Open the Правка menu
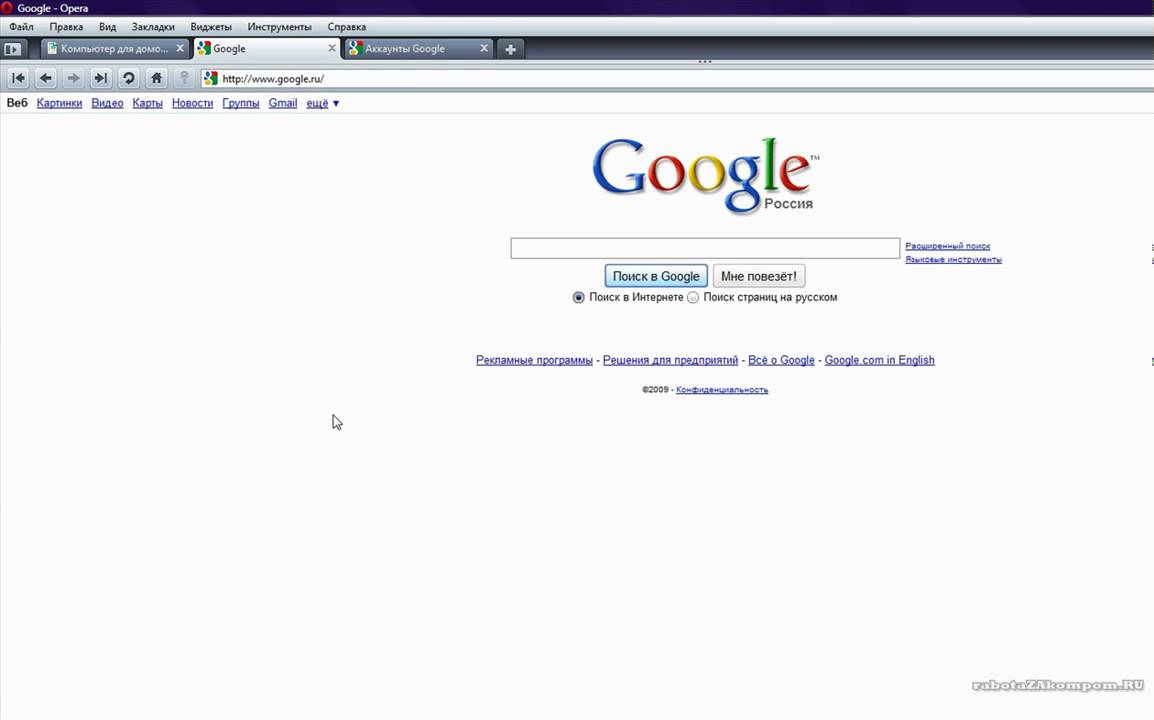Screen dimensions: 1154x720 (66, 27)
